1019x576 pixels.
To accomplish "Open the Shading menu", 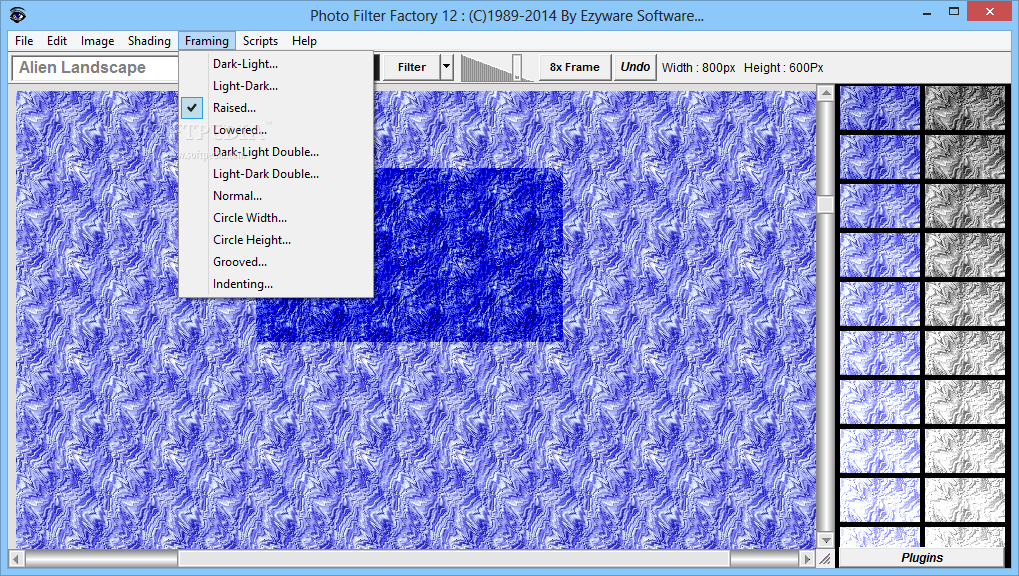I will click(149, 40).
